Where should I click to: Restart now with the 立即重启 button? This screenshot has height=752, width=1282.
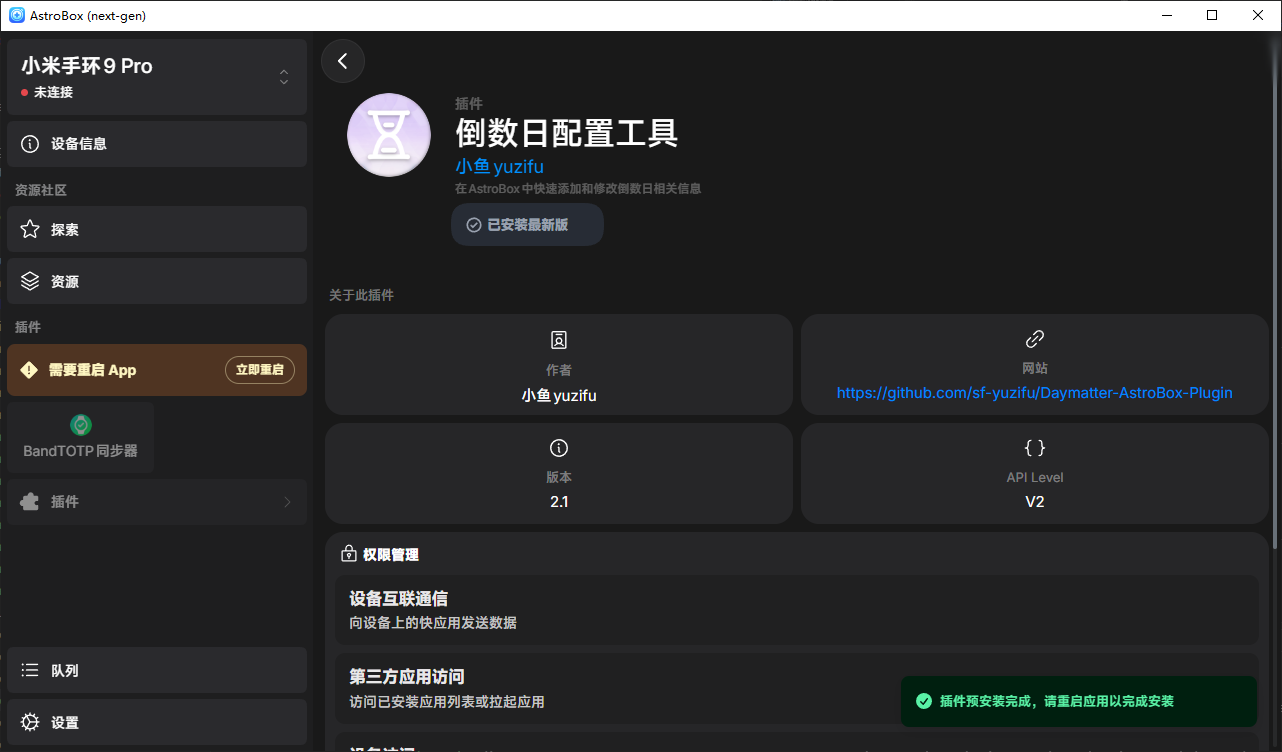[260, 370]
